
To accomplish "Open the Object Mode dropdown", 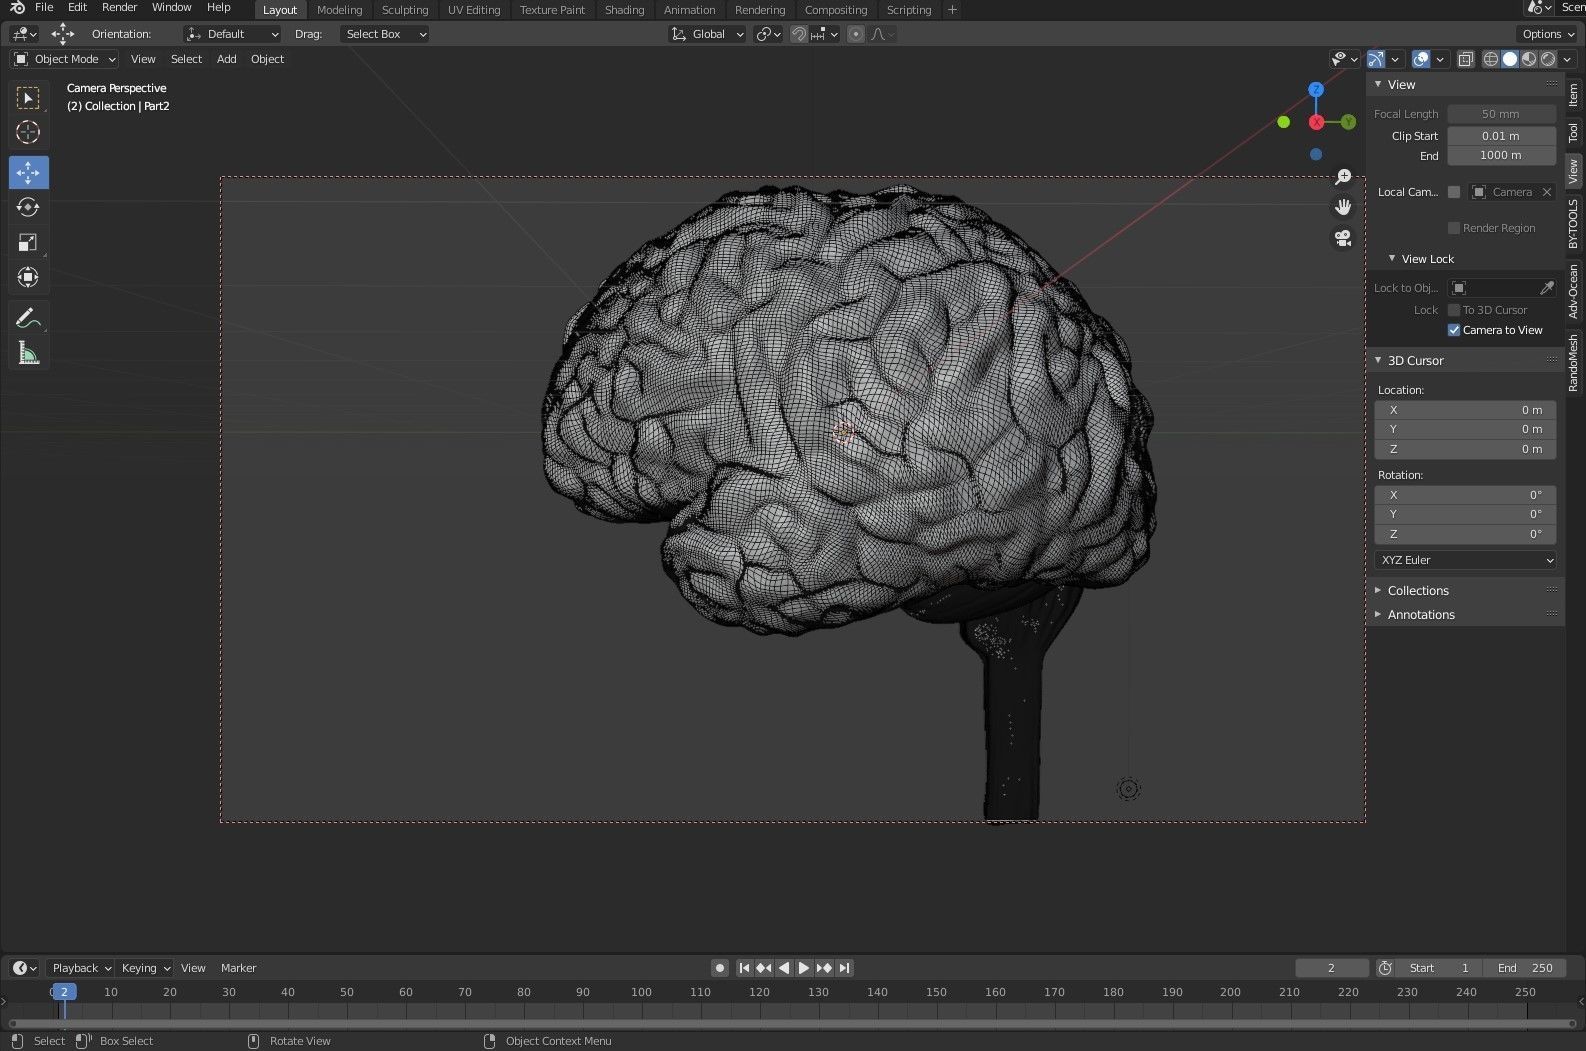I will tap(65, 59).
